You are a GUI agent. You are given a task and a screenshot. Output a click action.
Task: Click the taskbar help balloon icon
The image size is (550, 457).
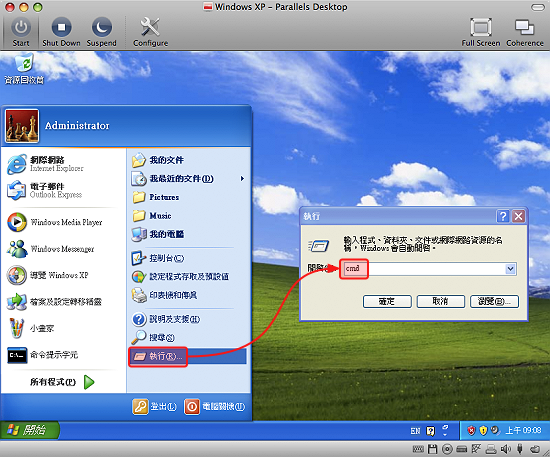pos(430,431)
